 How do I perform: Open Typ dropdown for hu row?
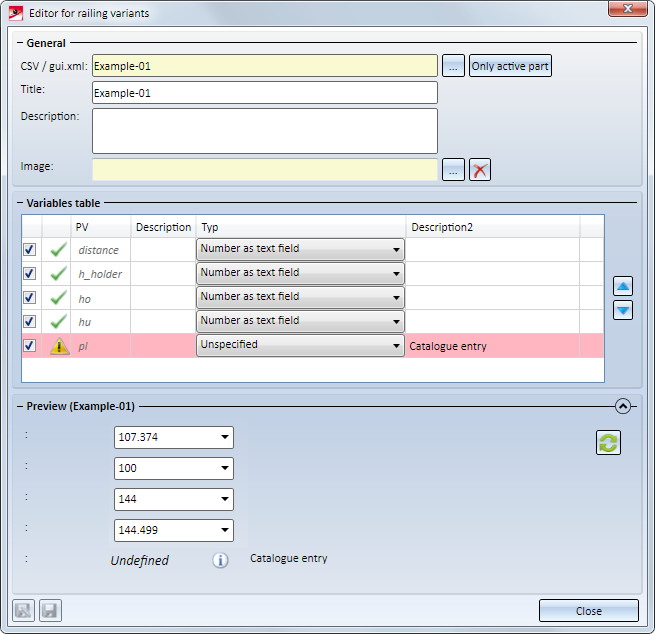pos(300,321)
